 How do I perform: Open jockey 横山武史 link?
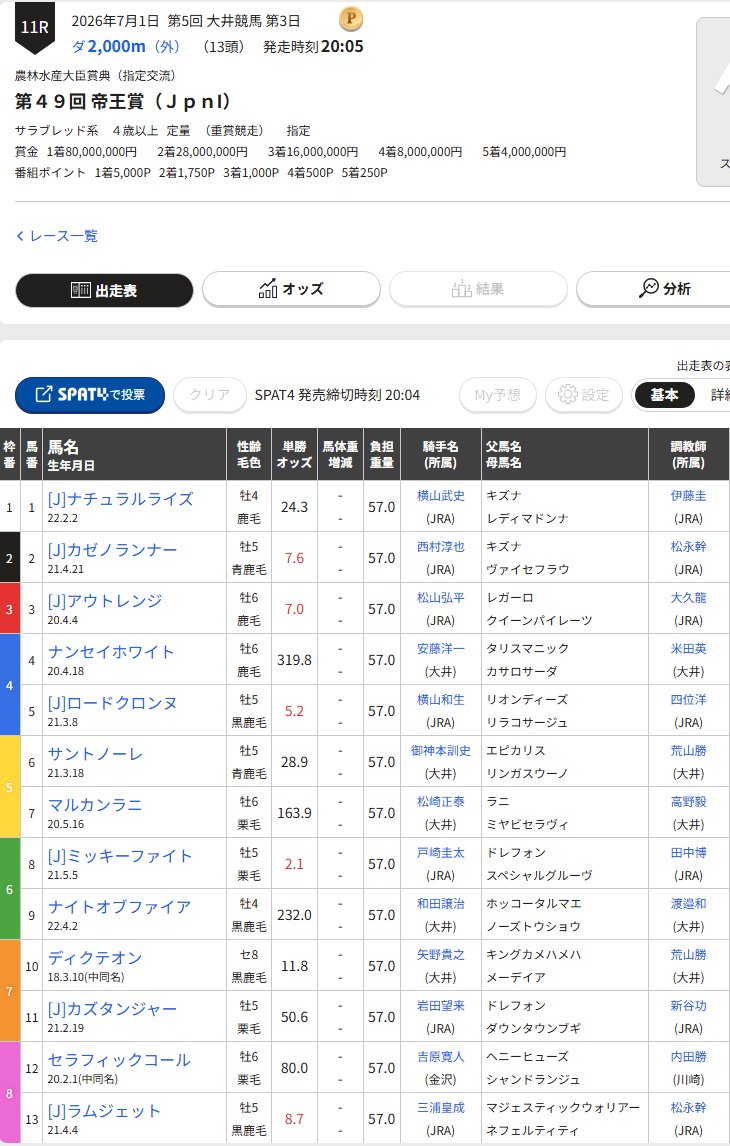click(x=441, y=496)
